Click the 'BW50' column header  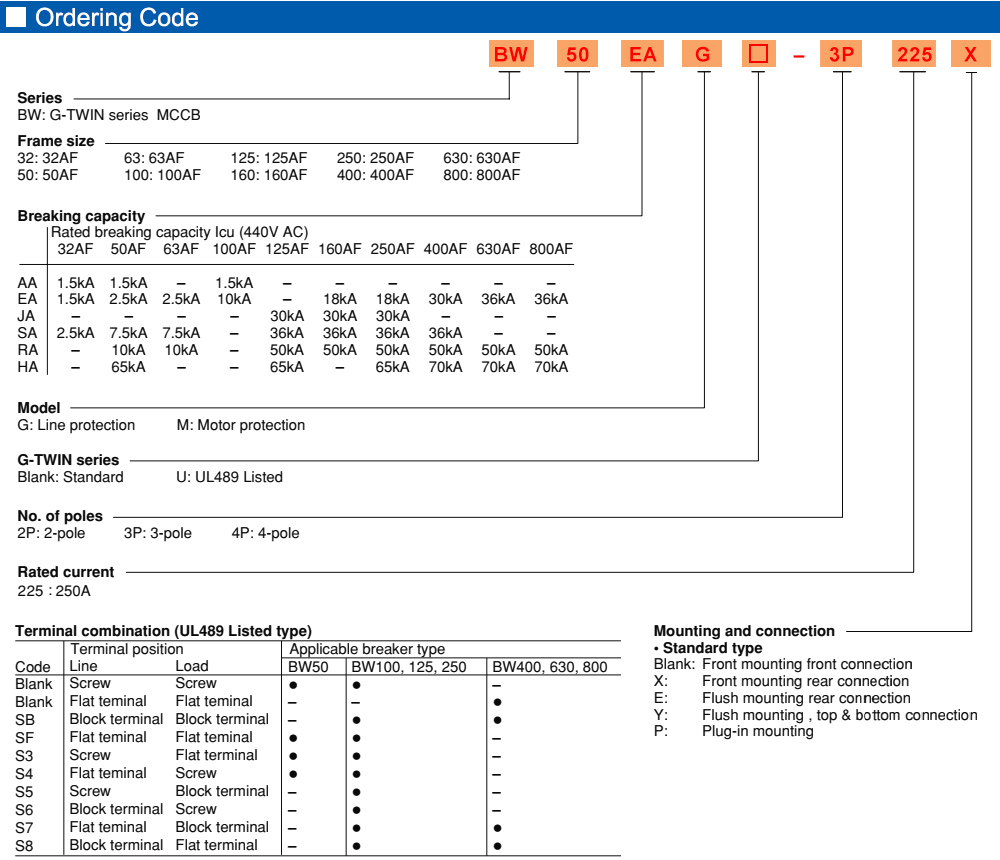[x=309, y=667]
